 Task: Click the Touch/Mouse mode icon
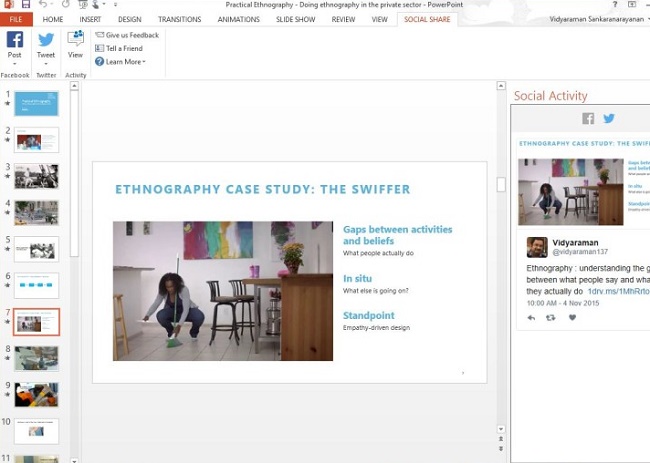pos(96,5)
